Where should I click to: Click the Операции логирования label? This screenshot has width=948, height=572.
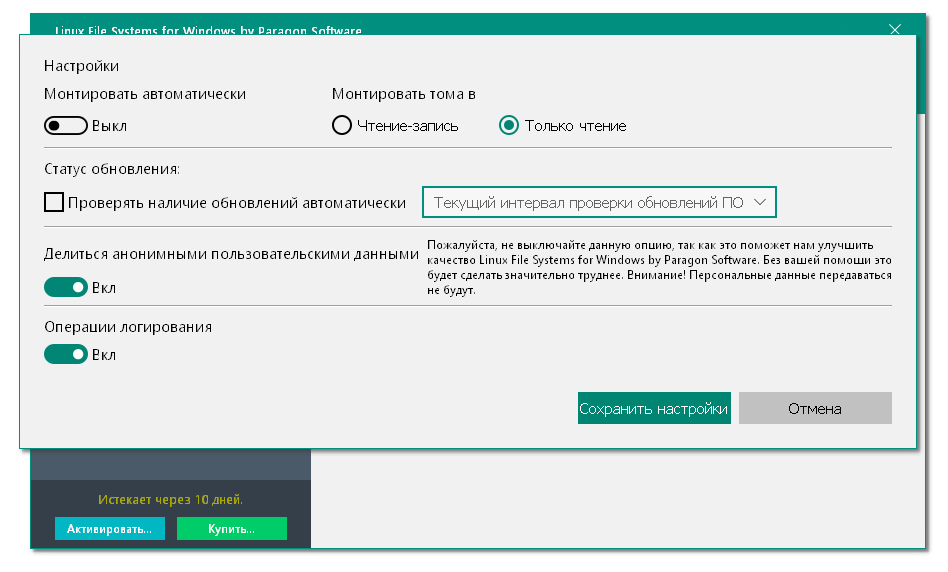128,327
